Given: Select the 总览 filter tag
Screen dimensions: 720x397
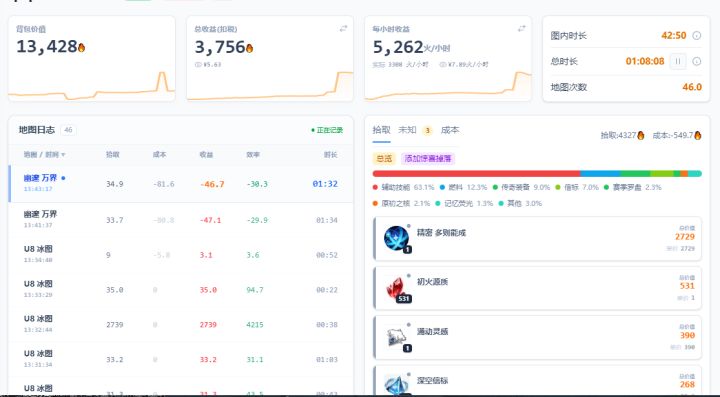Looking at the screenshot, I should [384, 159].
